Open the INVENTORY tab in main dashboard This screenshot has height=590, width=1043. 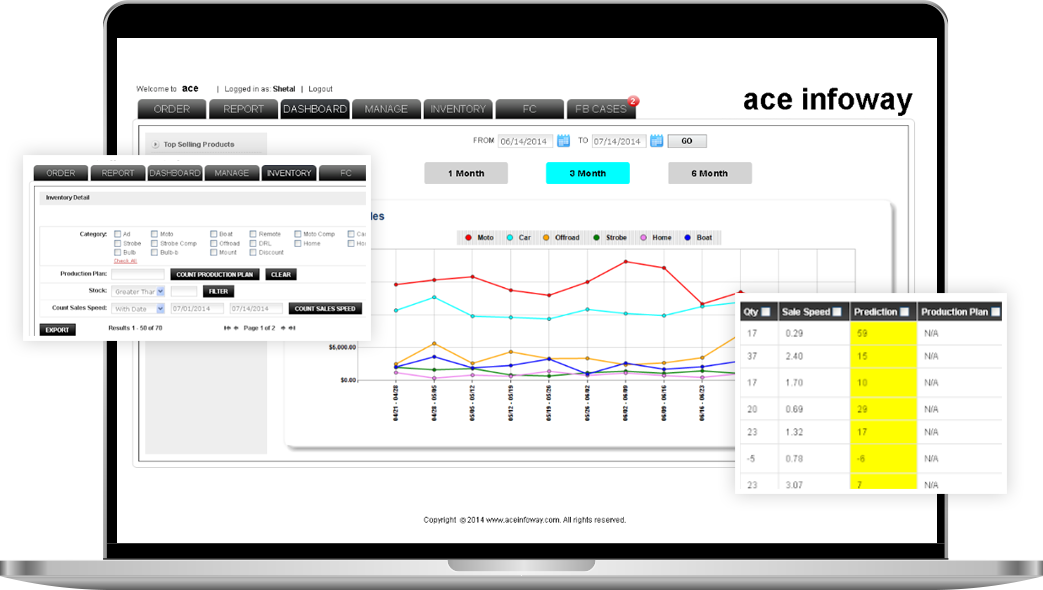pos(458,109)
